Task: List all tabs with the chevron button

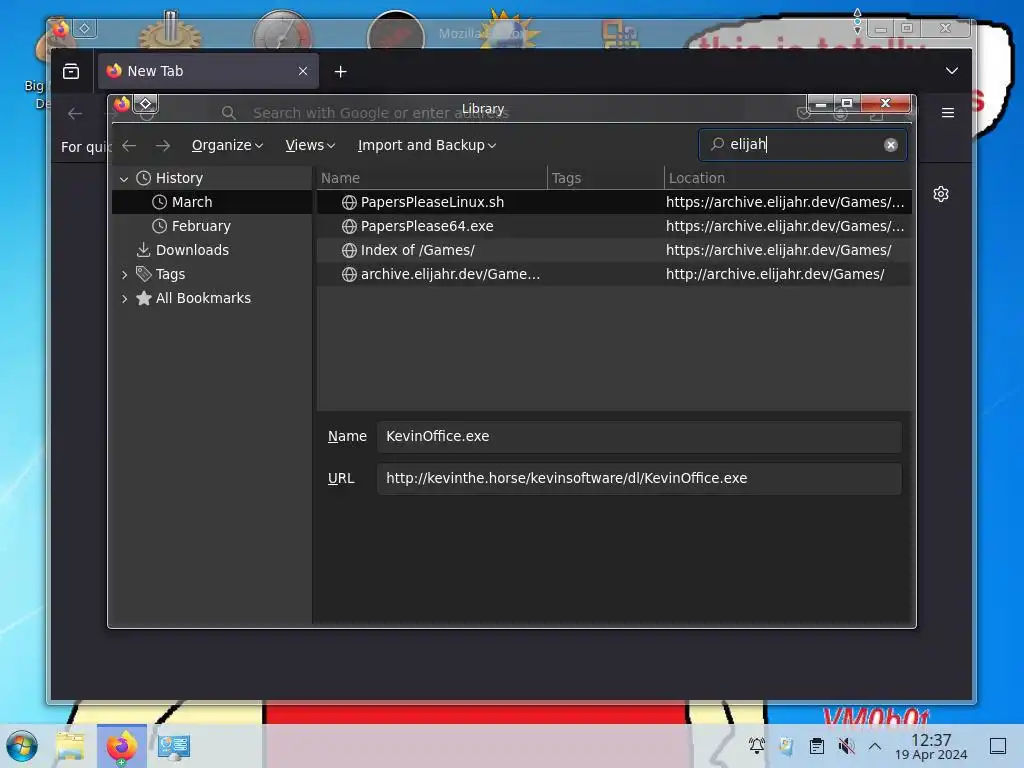Action: click(952, 71)
